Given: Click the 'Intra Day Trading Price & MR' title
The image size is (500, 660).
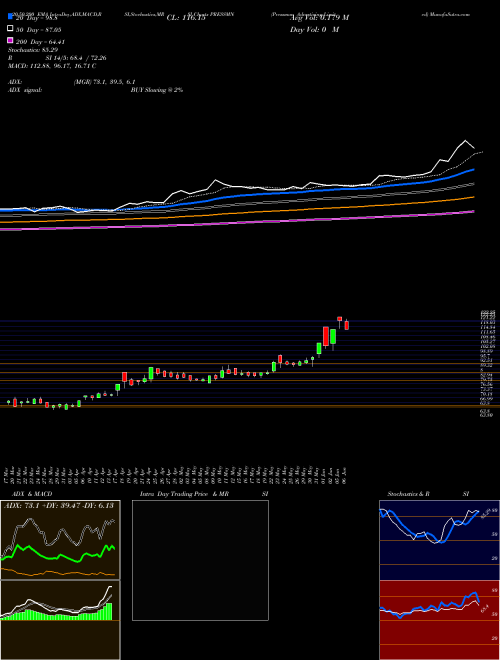Looking at the screenshot, I should [x=184, y=494].
